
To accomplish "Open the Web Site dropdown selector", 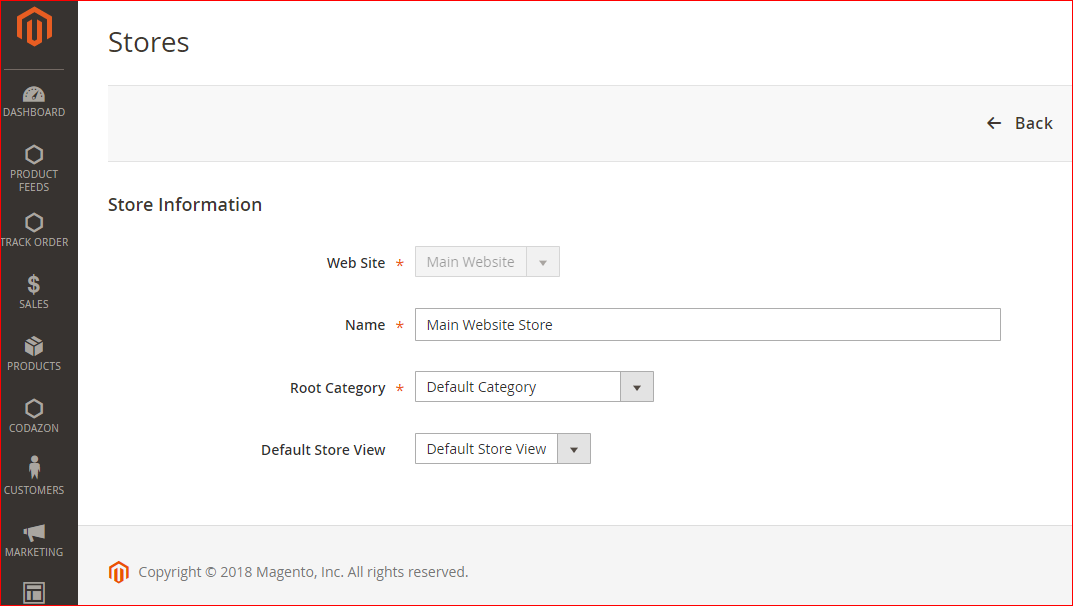I will [x=543, y=261].
